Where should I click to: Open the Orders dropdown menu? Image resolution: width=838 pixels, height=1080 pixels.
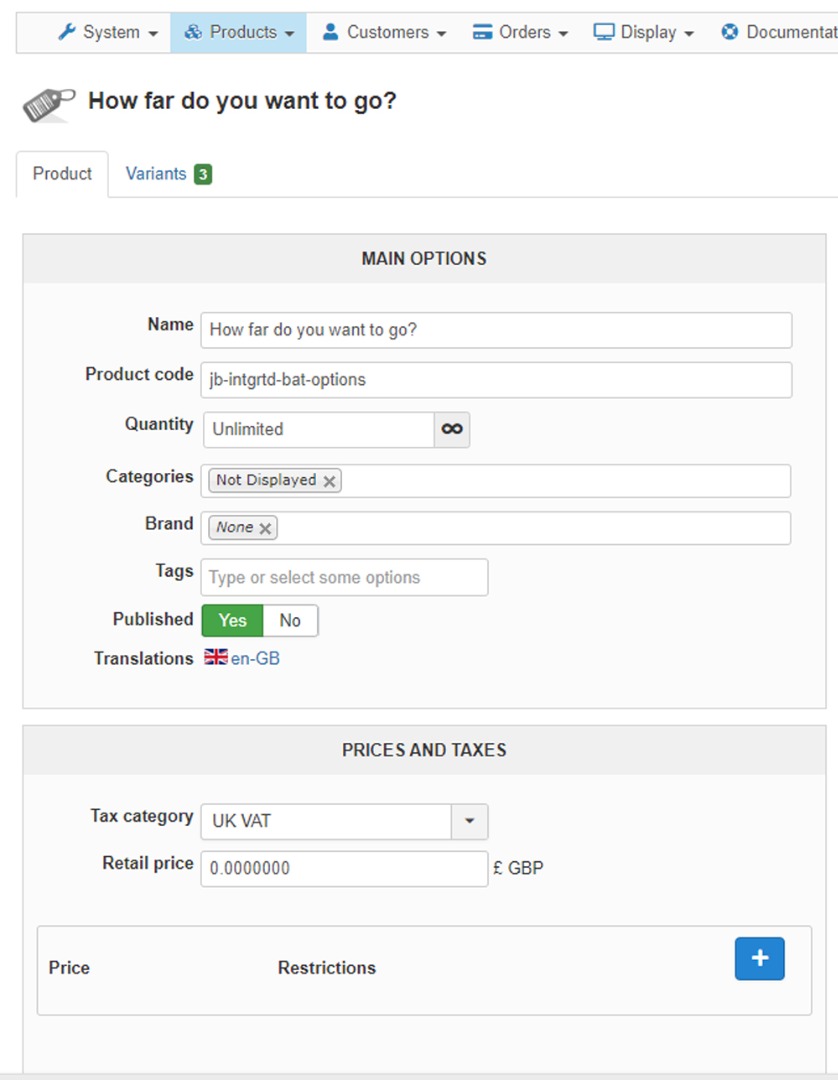coord(520,32)
